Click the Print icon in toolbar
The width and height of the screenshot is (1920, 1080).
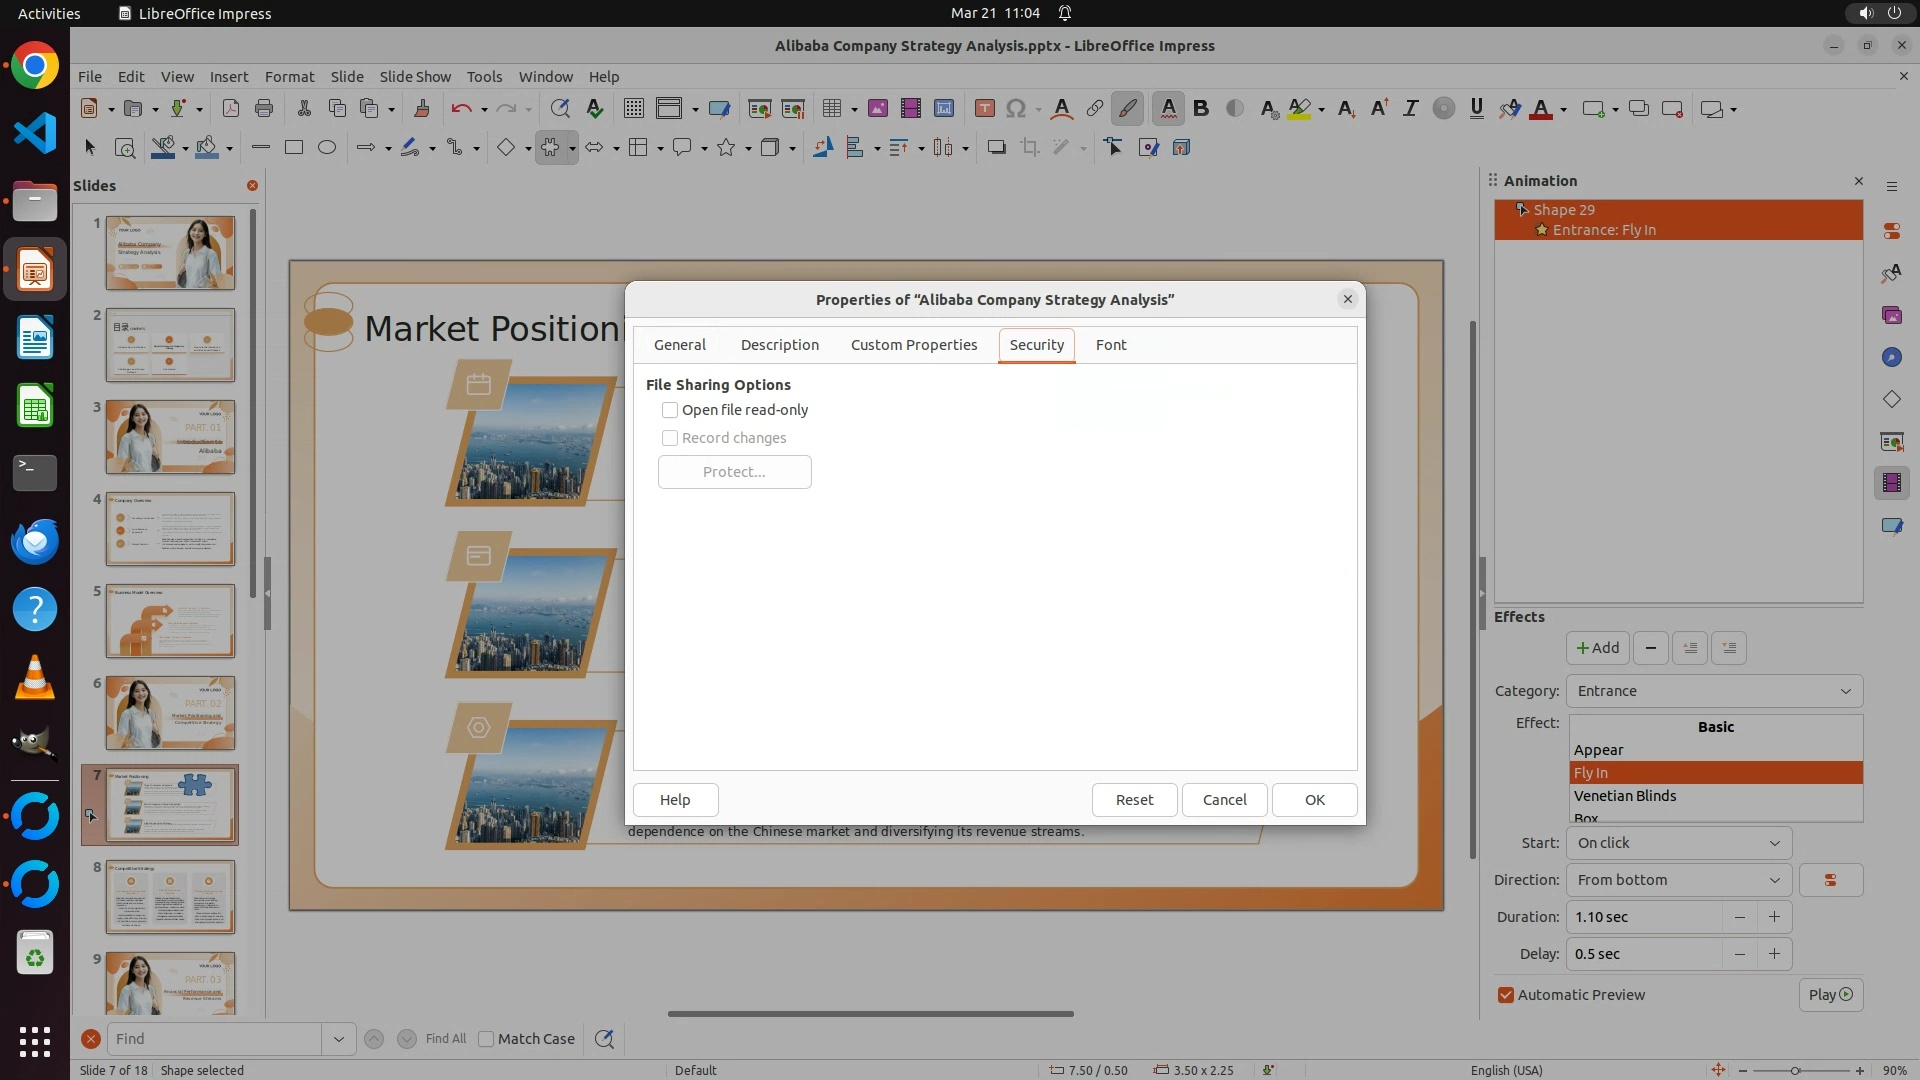click(264, 109)
